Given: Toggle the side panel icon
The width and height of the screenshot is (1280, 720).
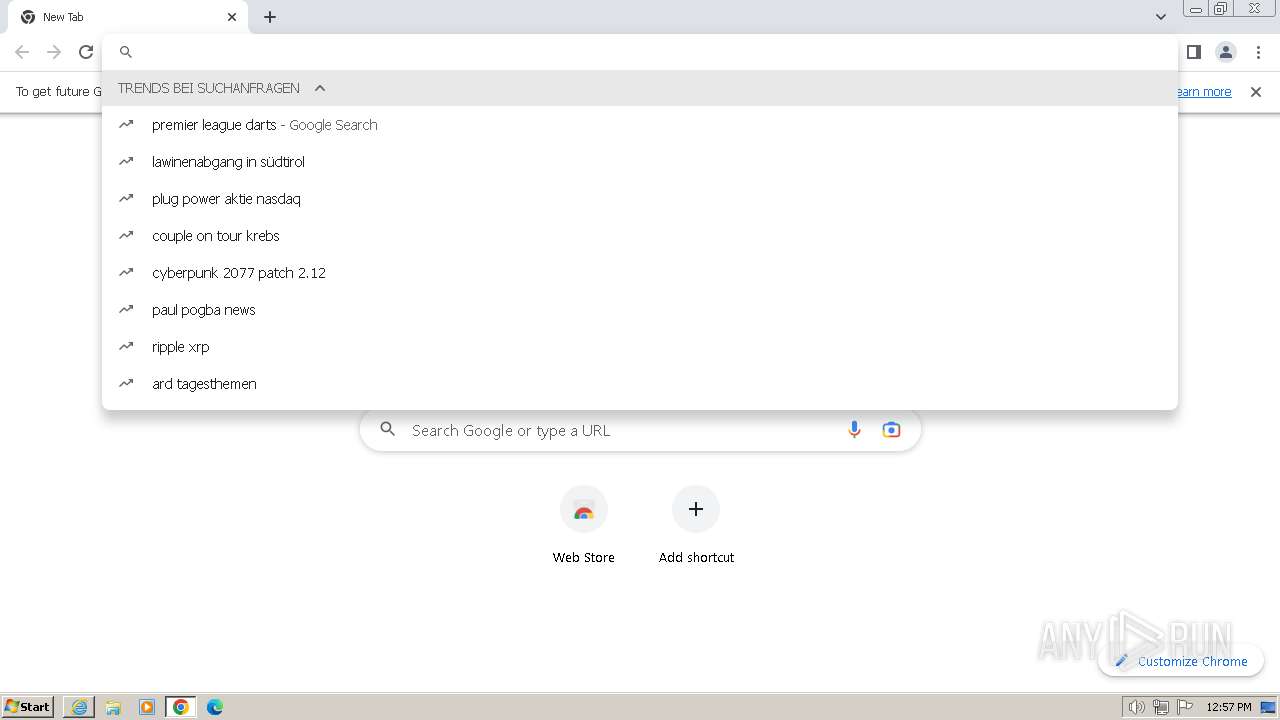Looking at the screenshot, I should (1194, 52).
